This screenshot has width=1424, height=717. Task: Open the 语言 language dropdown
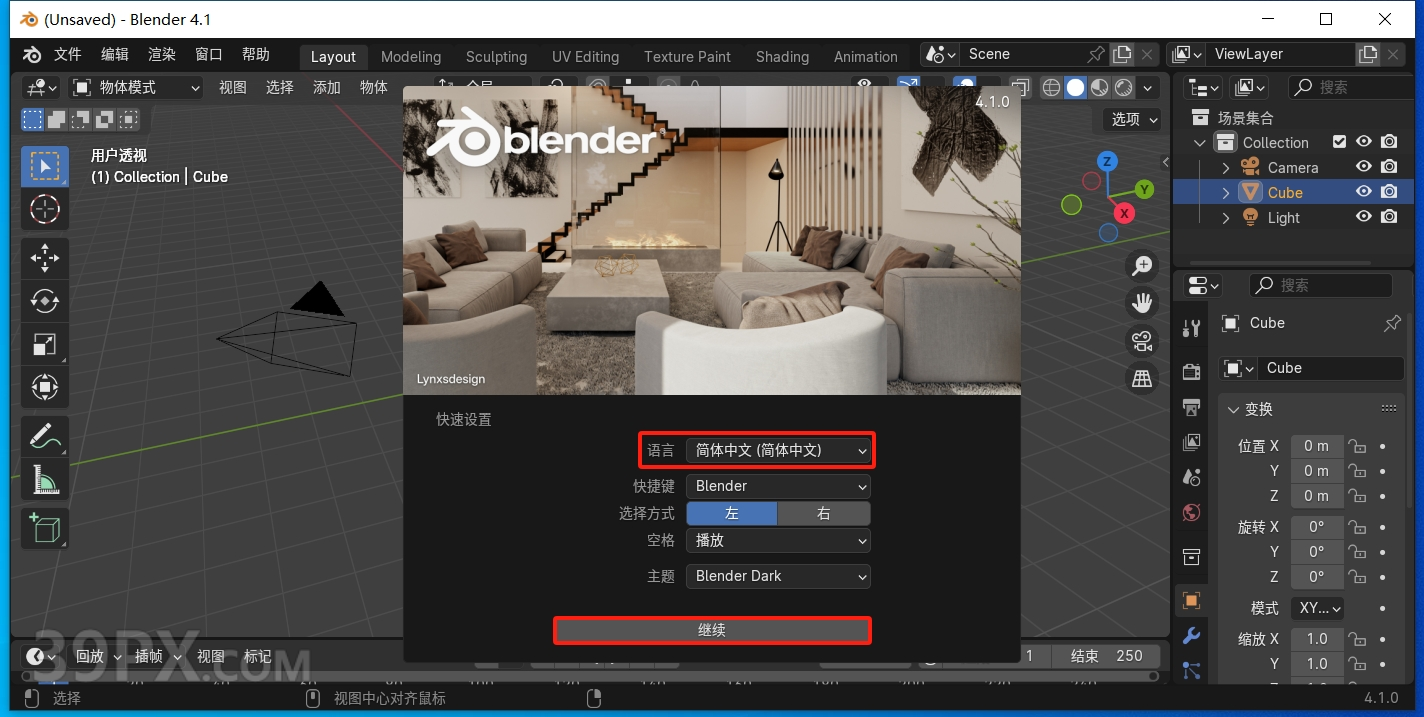coord(778,450)
